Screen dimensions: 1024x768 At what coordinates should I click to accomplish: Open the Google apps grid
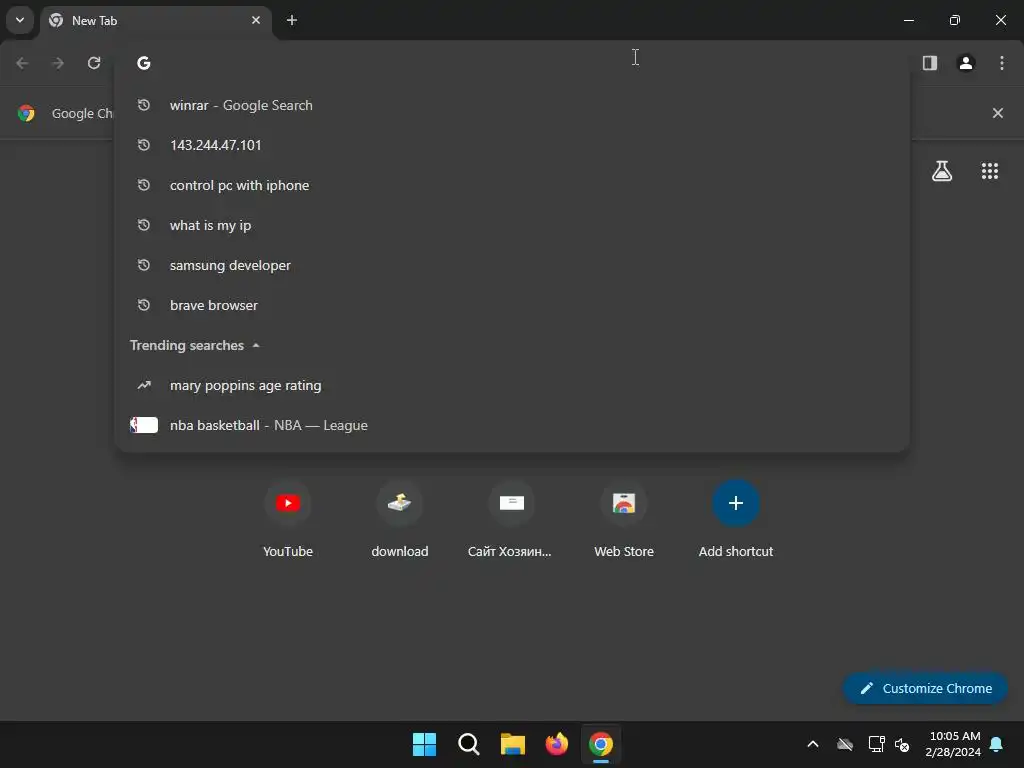[x=989, y=171]
